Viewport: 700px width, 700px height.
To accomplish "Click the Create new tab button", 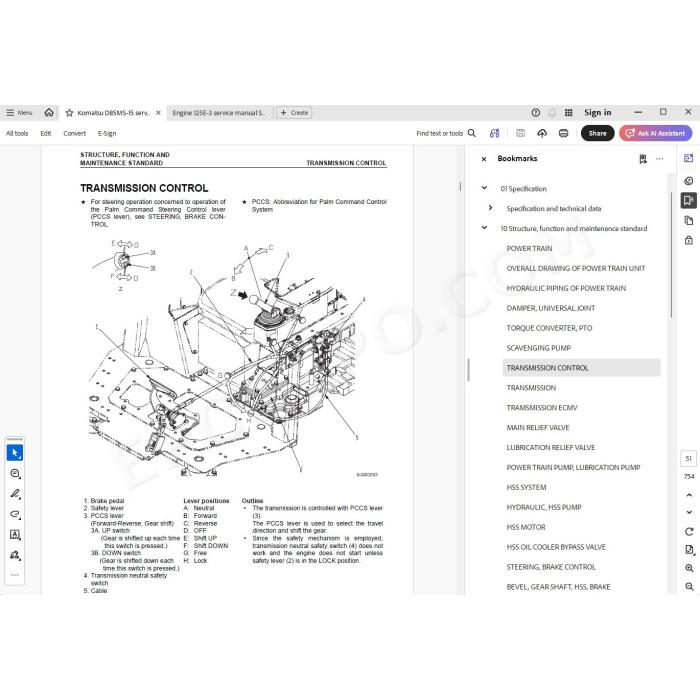I will tap(294, 113).
